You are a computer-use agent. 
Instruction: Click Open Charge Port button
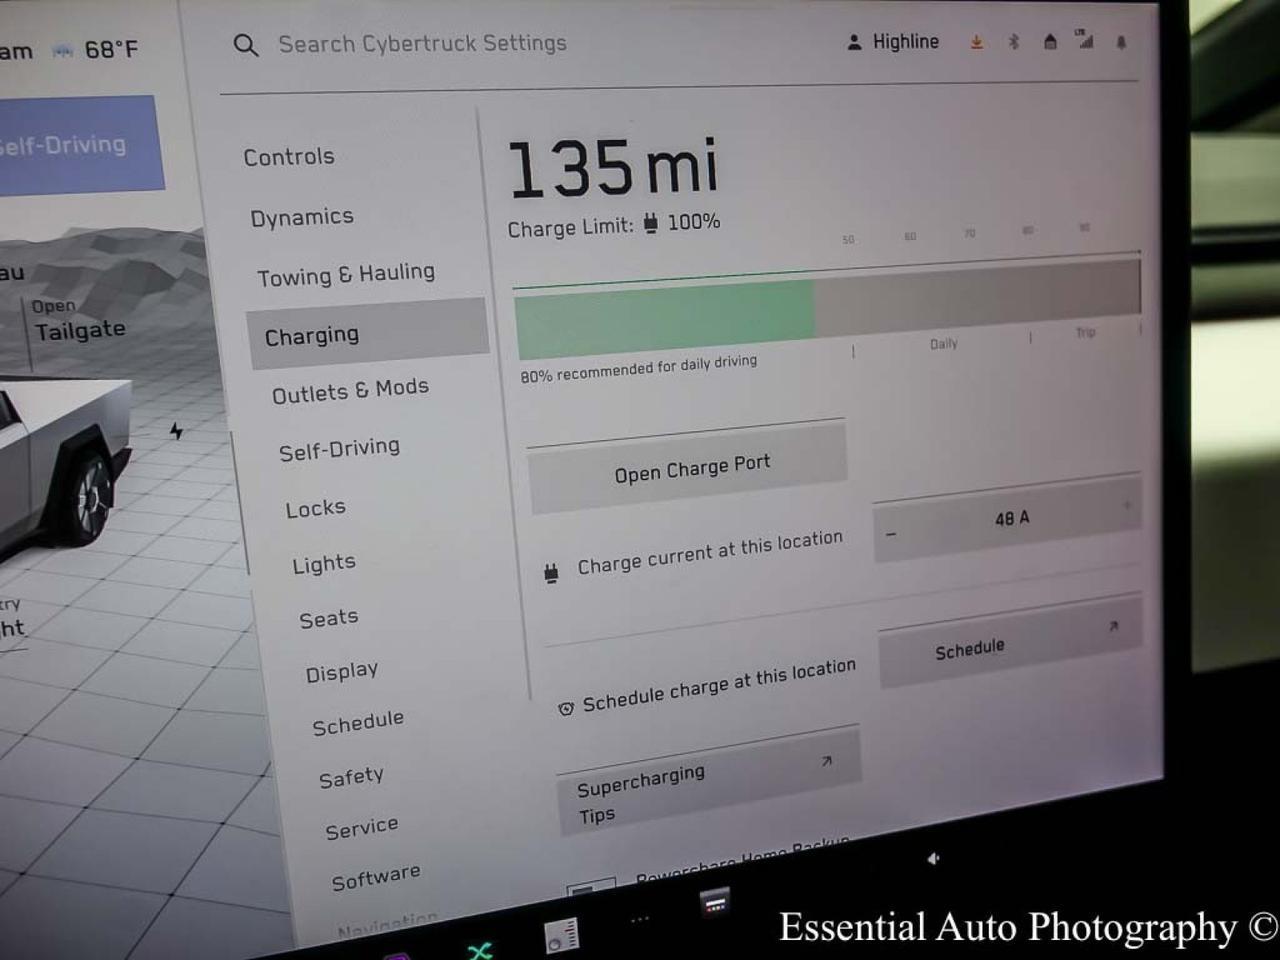(x=688, y=467)
